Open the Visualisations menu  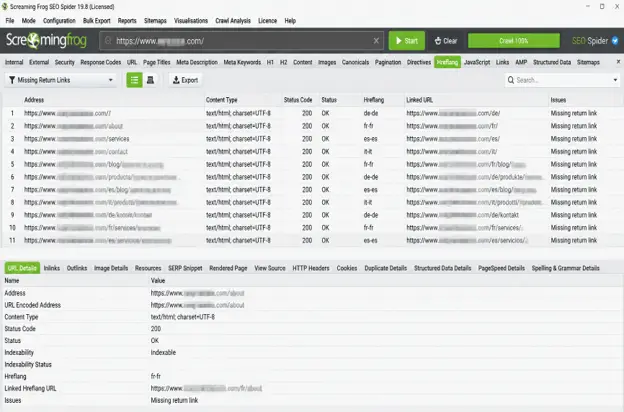point(191,21)
